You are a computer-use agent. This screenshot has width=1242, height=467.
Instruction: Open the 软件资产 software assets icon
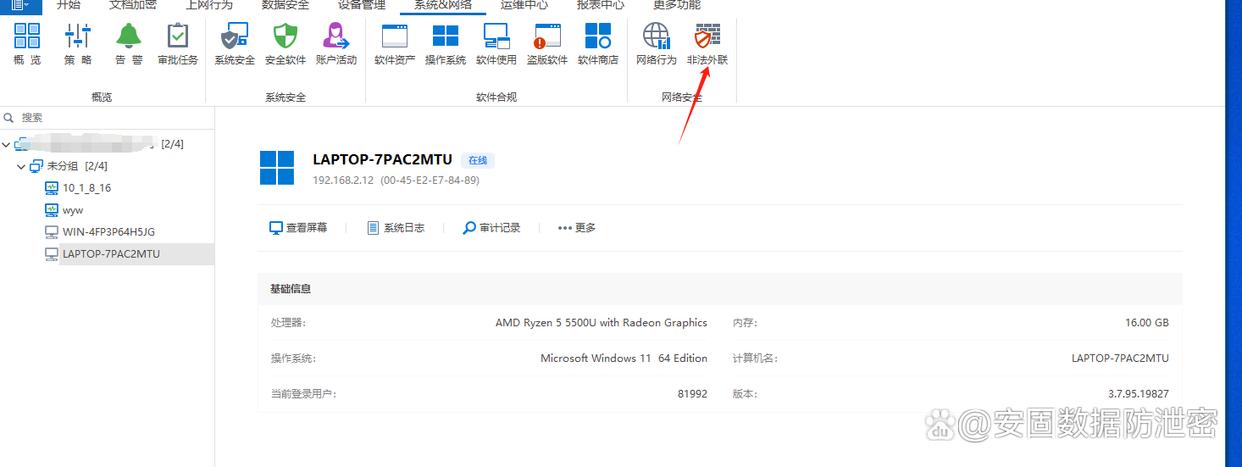(x=395, y=44)
